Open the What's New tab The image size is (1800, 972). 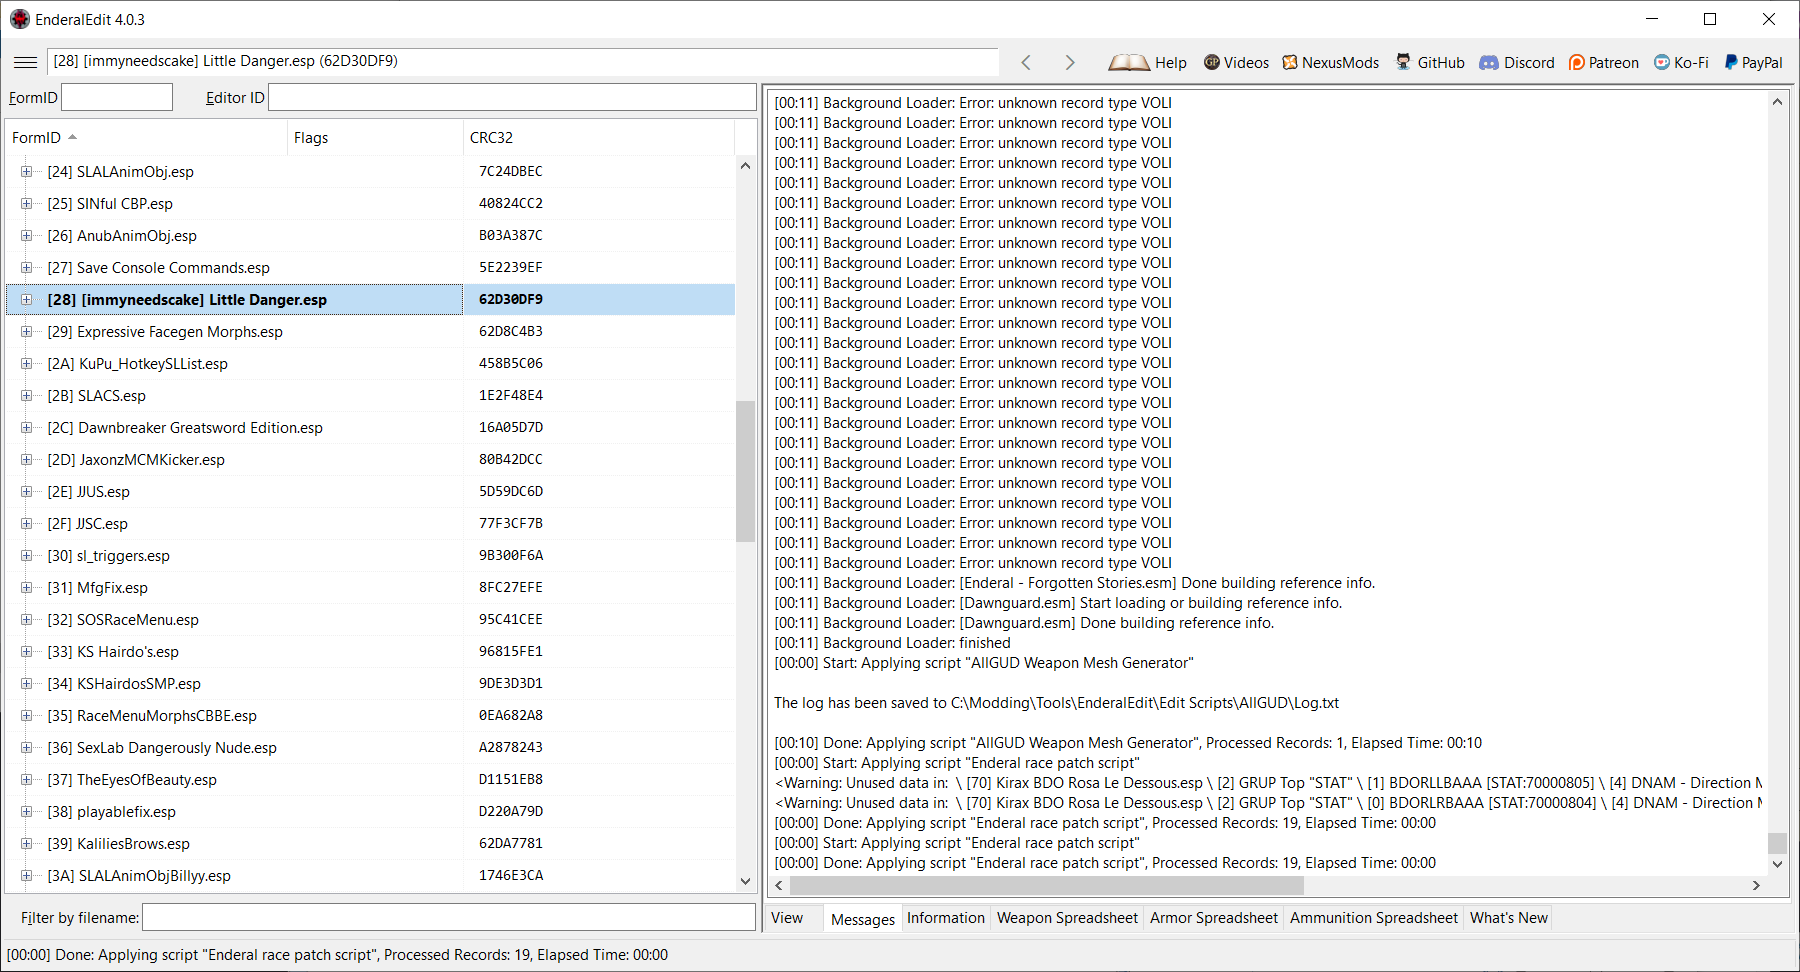pos(1508,918)
